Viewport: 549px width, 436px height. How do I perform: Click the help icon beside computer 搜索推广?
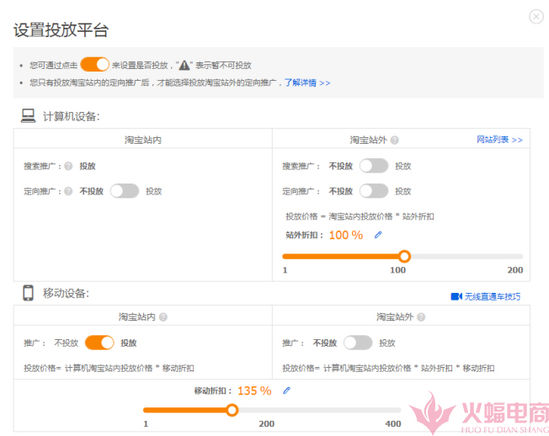coord(69,166)
